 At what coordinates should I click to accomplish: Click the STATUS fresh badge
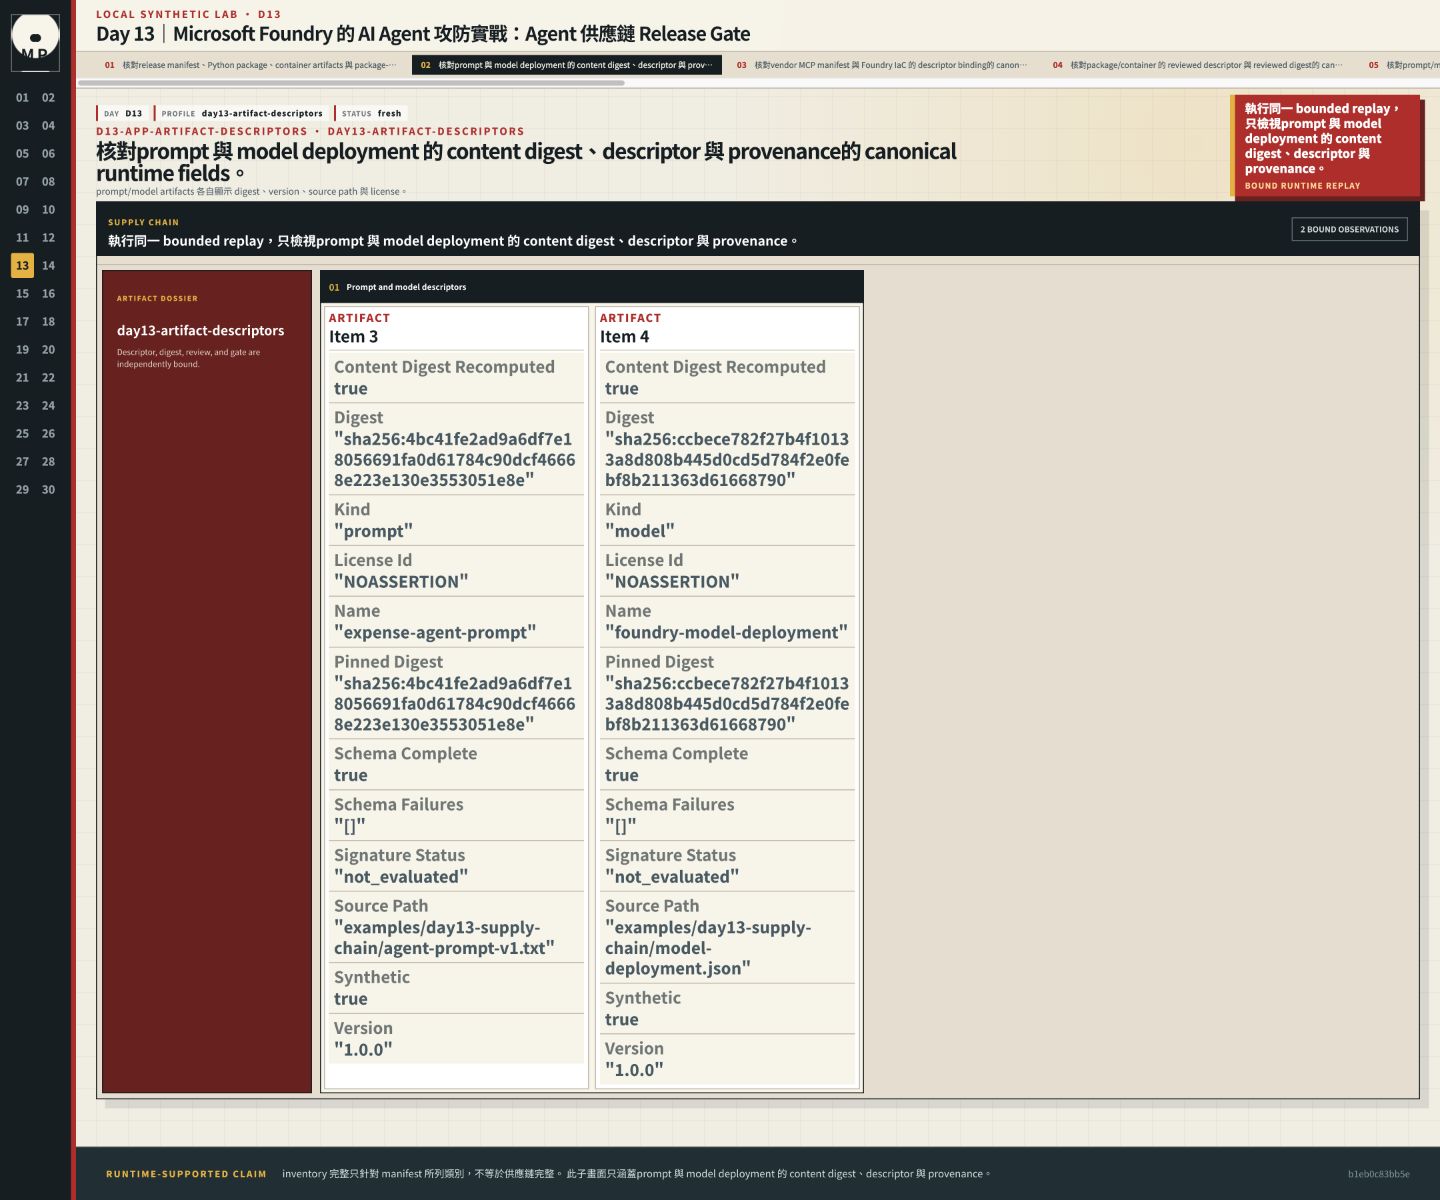371,113
